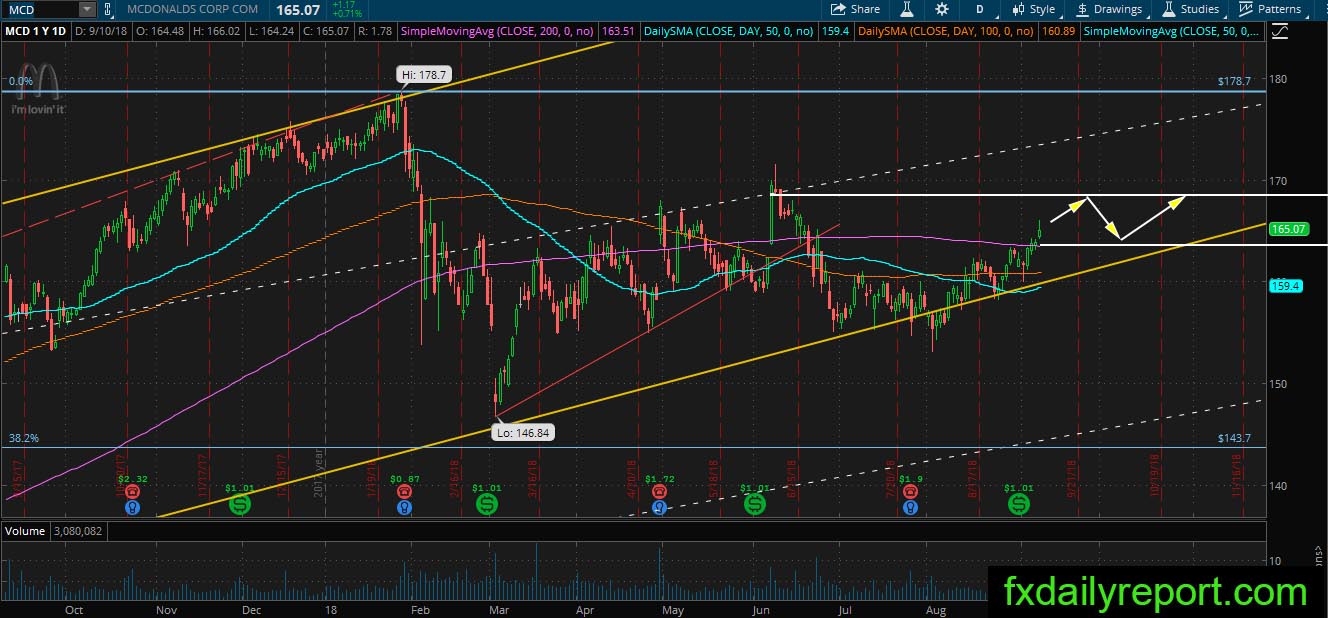Click the 0.0% retracement label
The width and height of the screenshot is (1328, 618).
coord(20,80)
